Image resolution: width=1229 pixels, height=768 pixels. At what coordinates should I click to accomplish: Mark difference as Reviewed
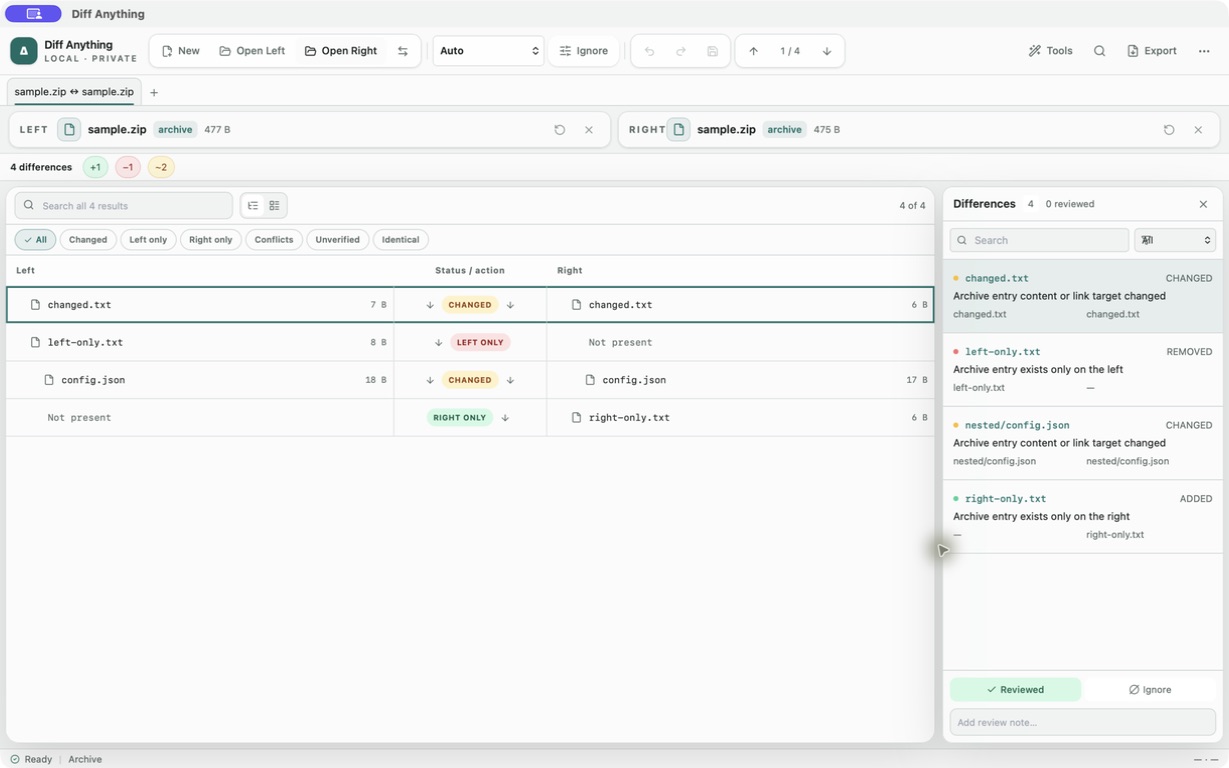[1015, 690]
